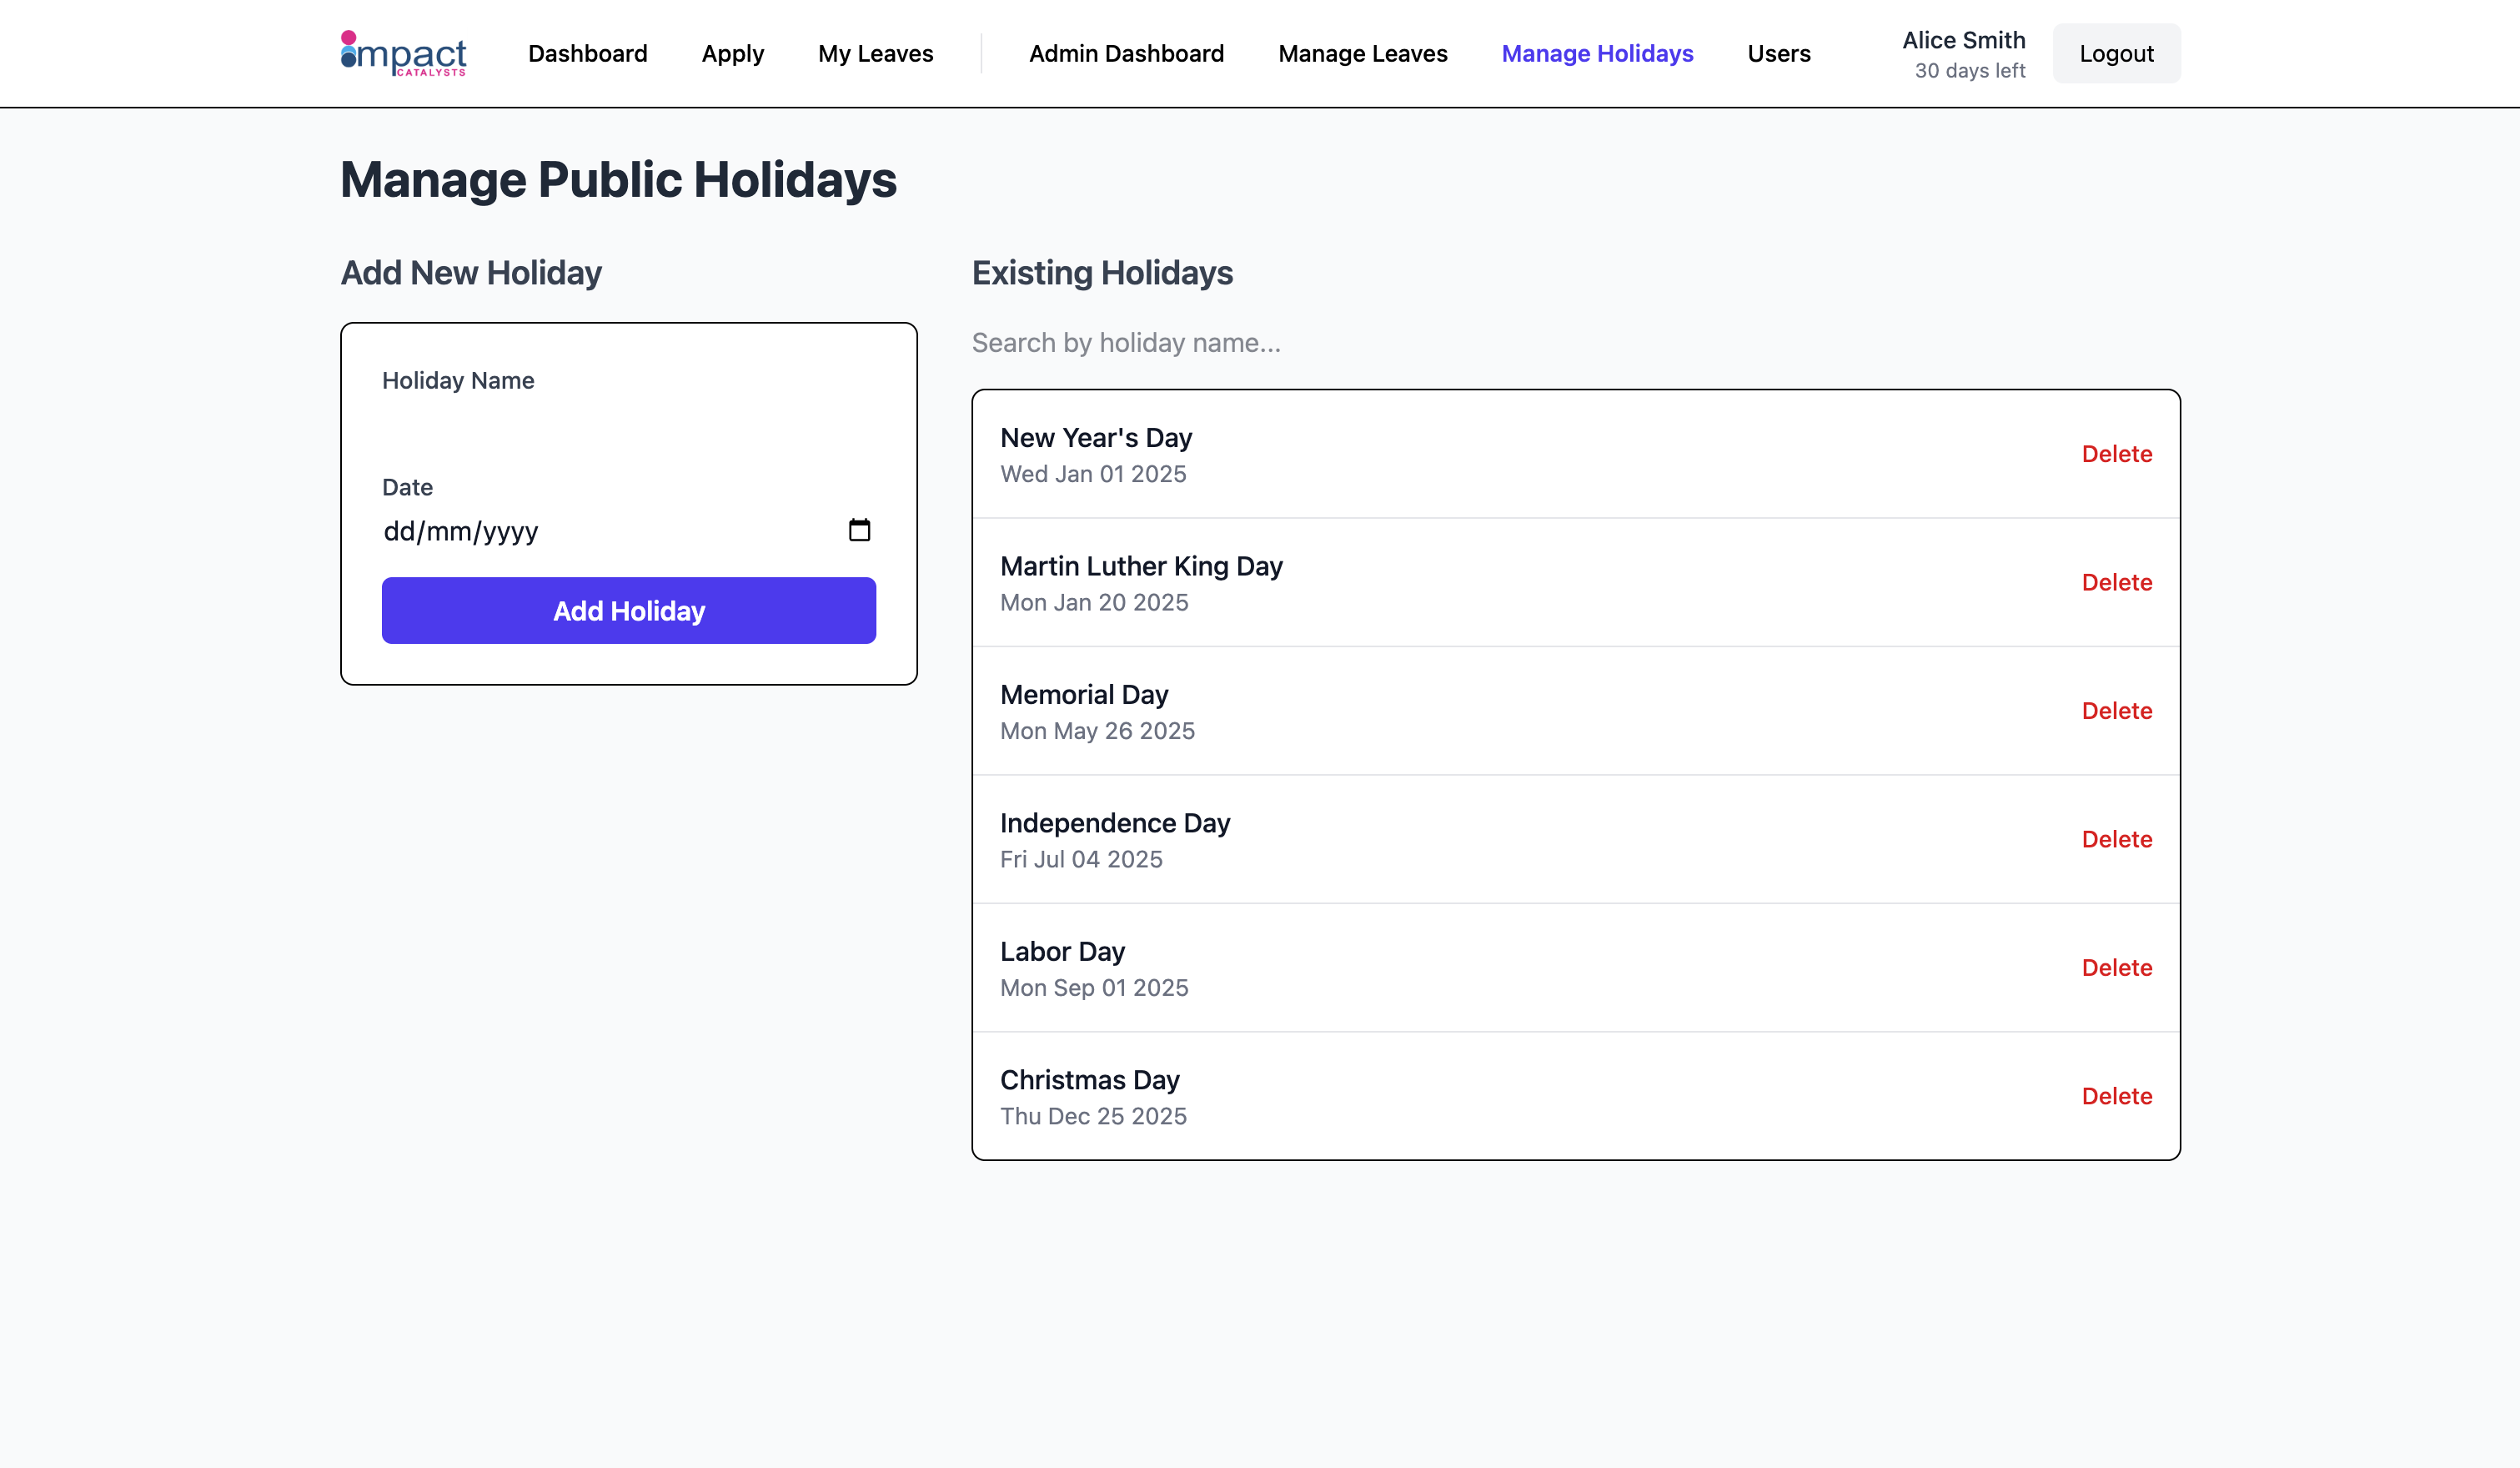The width and height of the screenshot is (2520, 1468).
Task: Open the Dashboard nav item
Action: 587,54
